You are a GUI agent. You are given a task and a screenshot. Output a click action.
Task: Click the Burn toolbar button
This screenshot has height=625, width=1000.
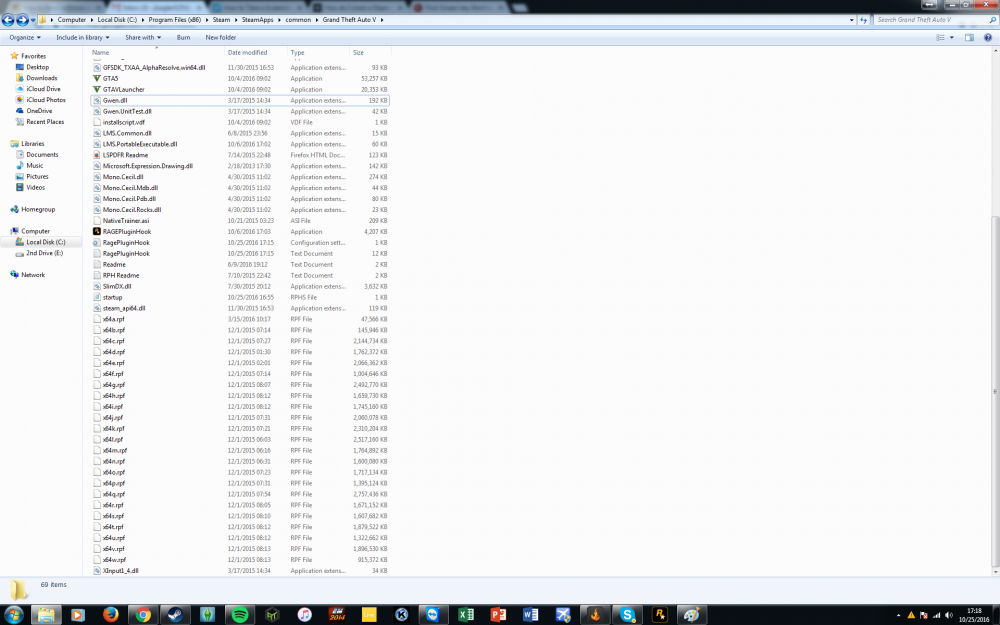pyautogui.click(x=184, y=38)
